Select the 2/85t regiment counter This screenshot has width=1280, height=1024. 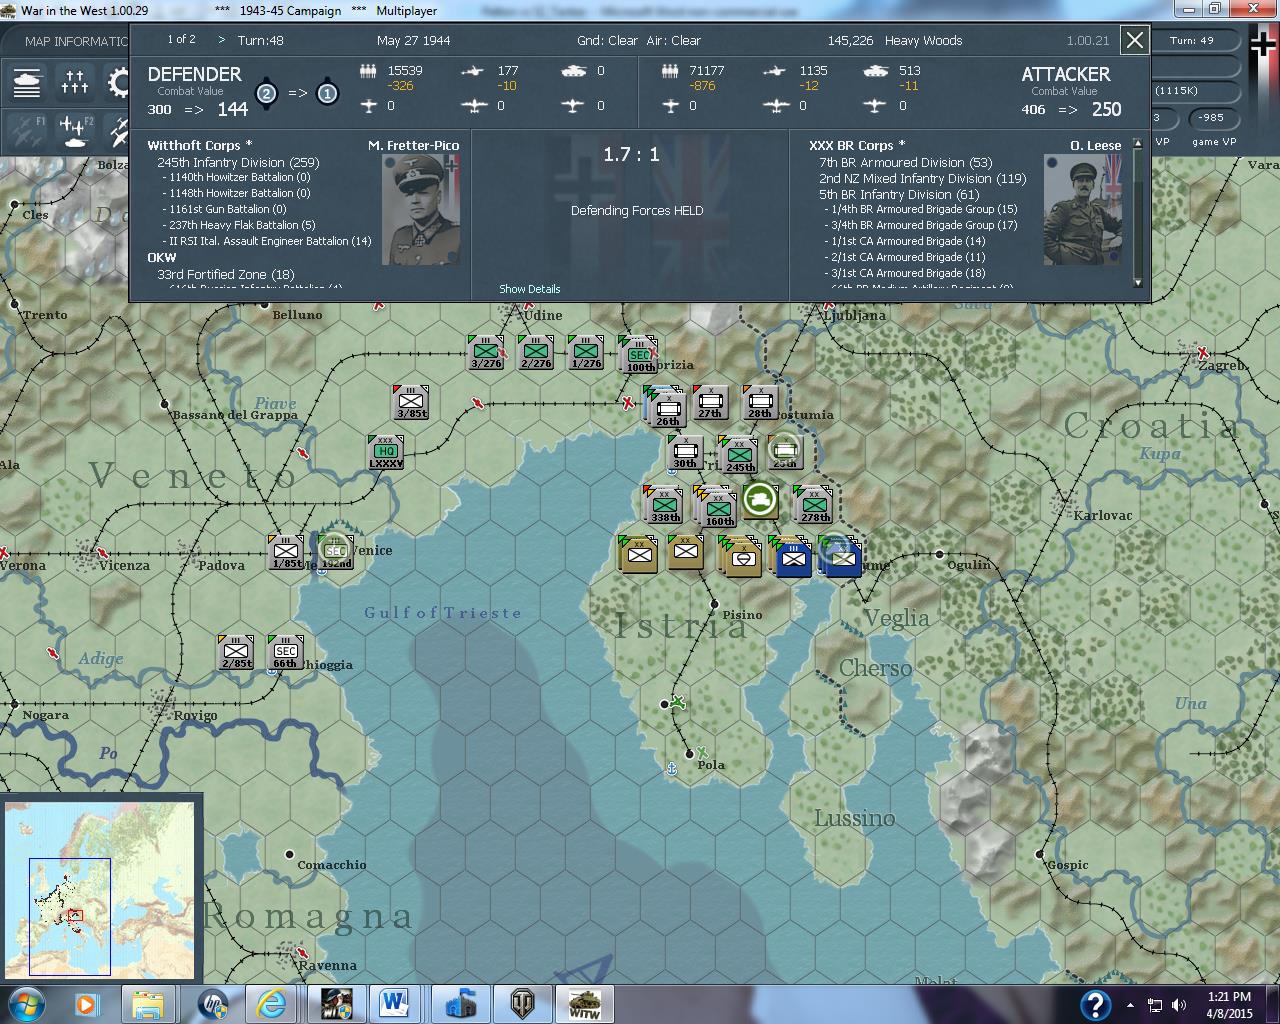(x=236, y=652)
